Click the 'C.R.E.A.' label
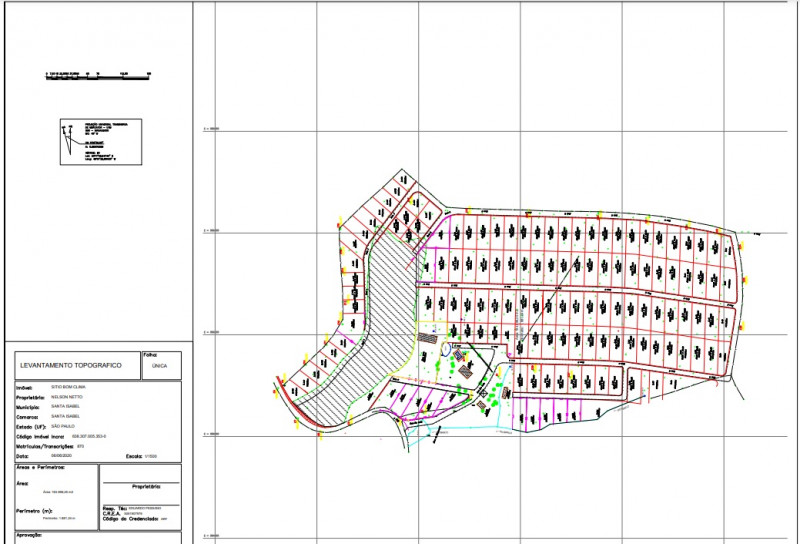The width and height of the screenshot is (800, 544). (112, 513)
